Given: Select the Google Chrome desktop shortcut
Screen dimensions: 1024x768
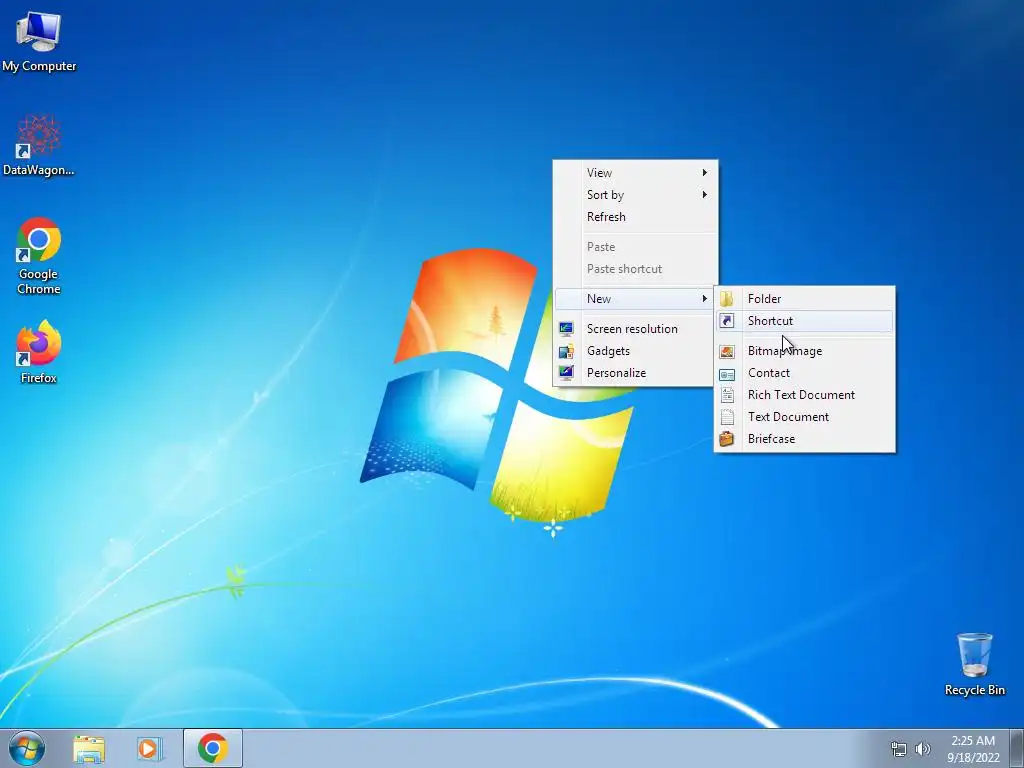Looking at the screenshot, I should (x=39, y=255).
